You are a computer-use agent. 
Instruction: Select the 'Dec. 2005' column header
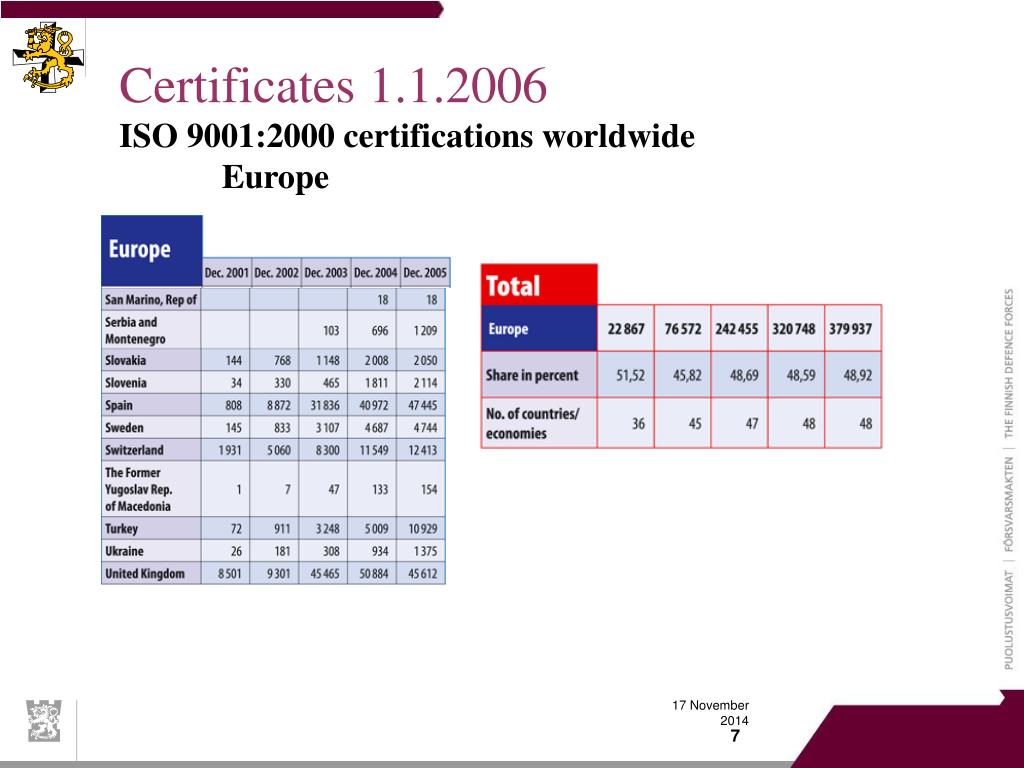pos(425,272)
